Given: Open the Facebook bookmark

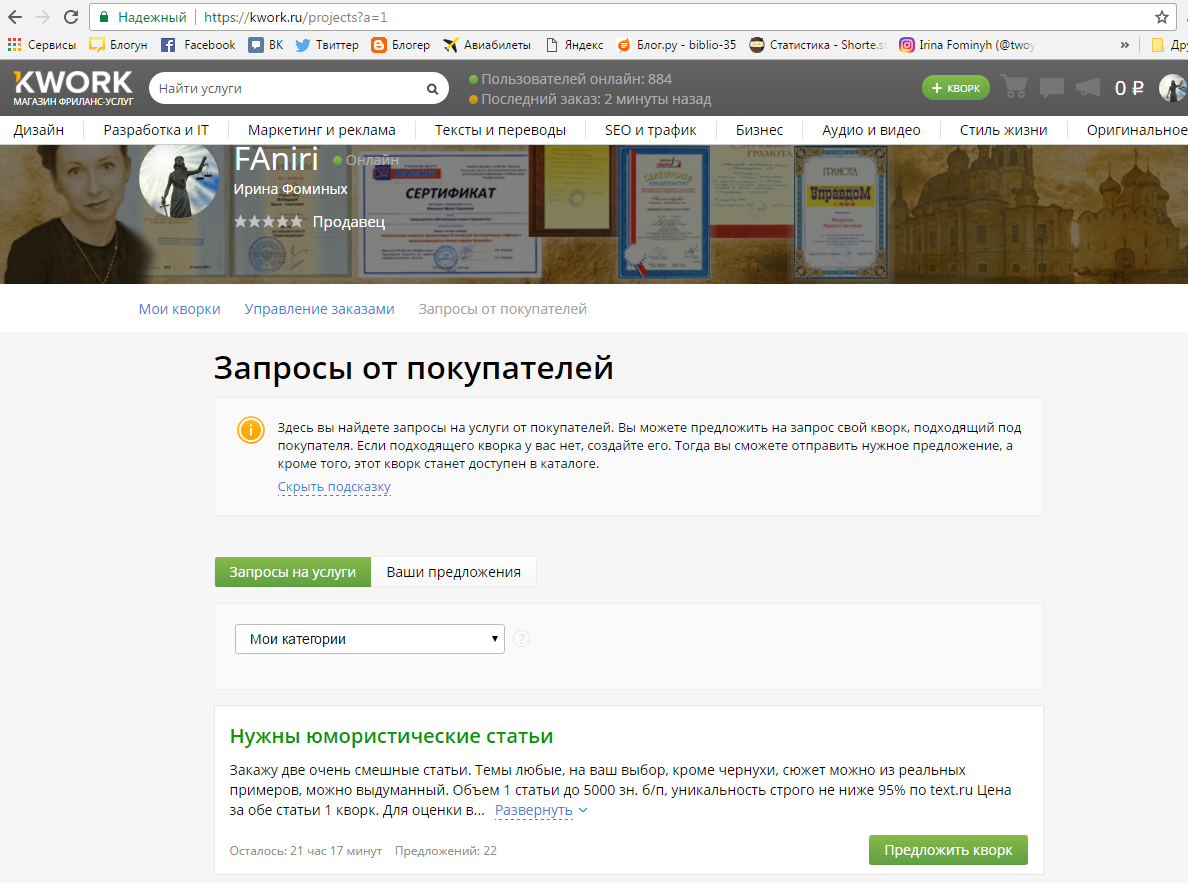Looking at the screenshot, I should coord(198,45).
